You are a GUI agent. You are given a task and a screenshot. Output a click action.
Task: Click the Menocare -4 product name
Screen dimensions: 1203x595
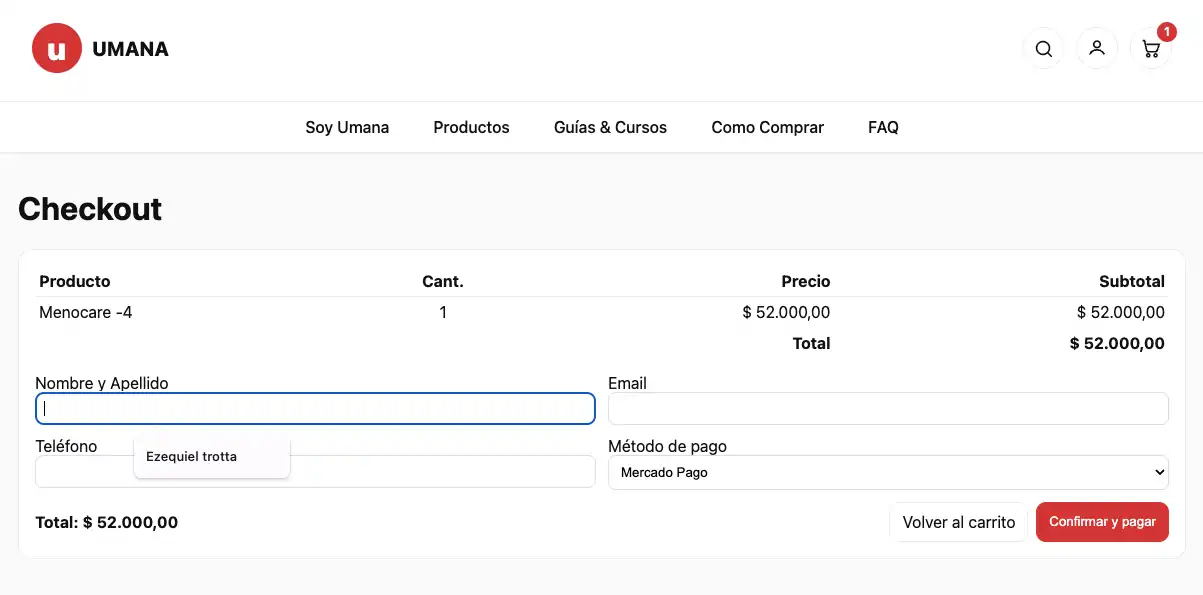click(86, 313)
